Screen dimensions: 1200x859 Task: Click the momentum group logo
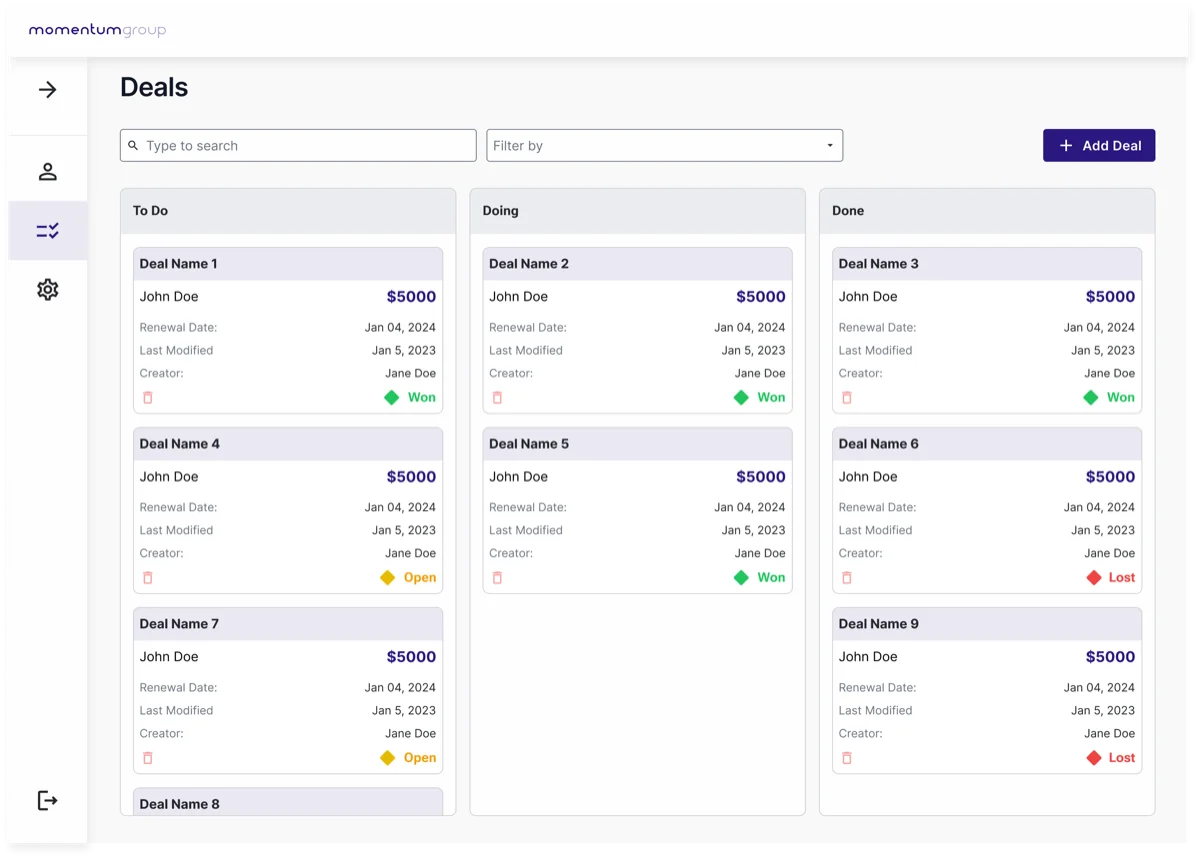pyautogui.click(x=97, y=30)
